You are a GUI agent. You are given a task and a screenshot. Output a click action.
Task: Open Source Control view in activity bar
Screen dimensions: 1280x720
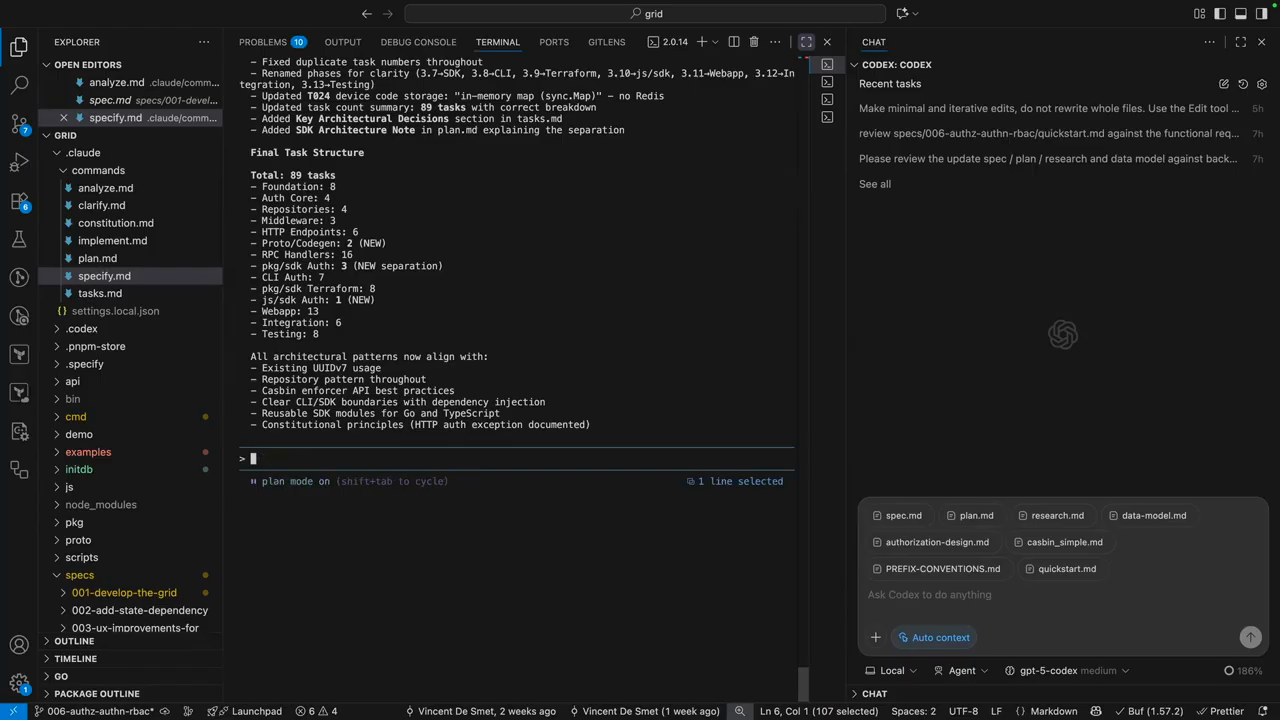(19, 124)
